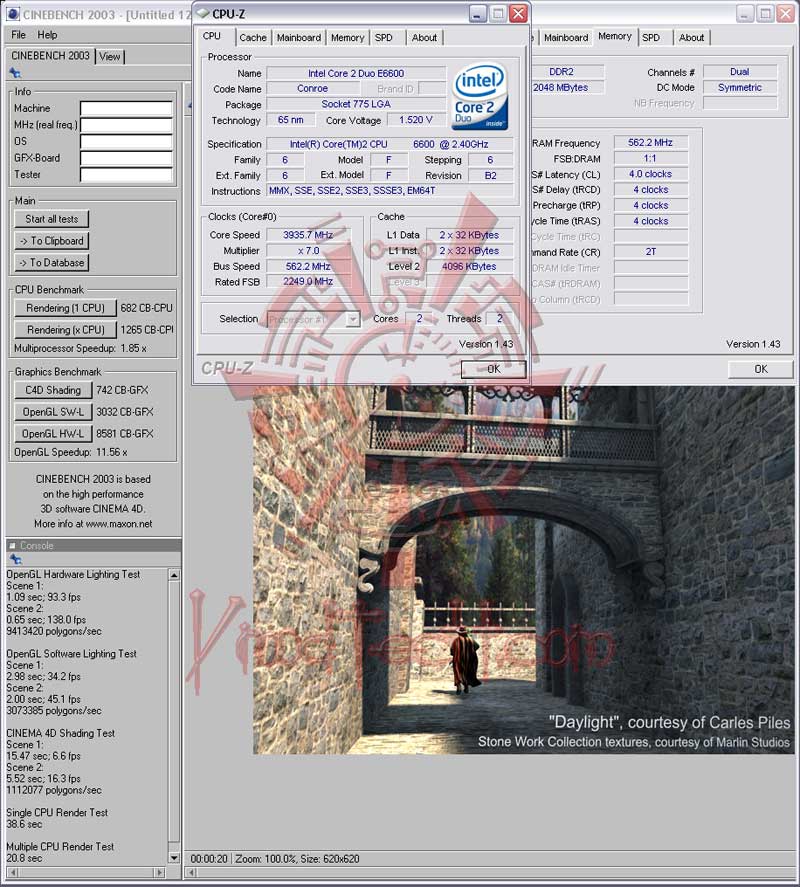Click the CINEBENCH app icon in title bar
The width and height of the screenshot is (800, 887).
point(12,14)
